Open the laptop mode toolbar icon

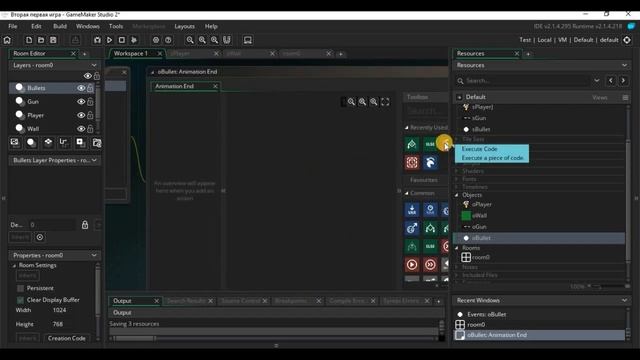tap(247, 40)
